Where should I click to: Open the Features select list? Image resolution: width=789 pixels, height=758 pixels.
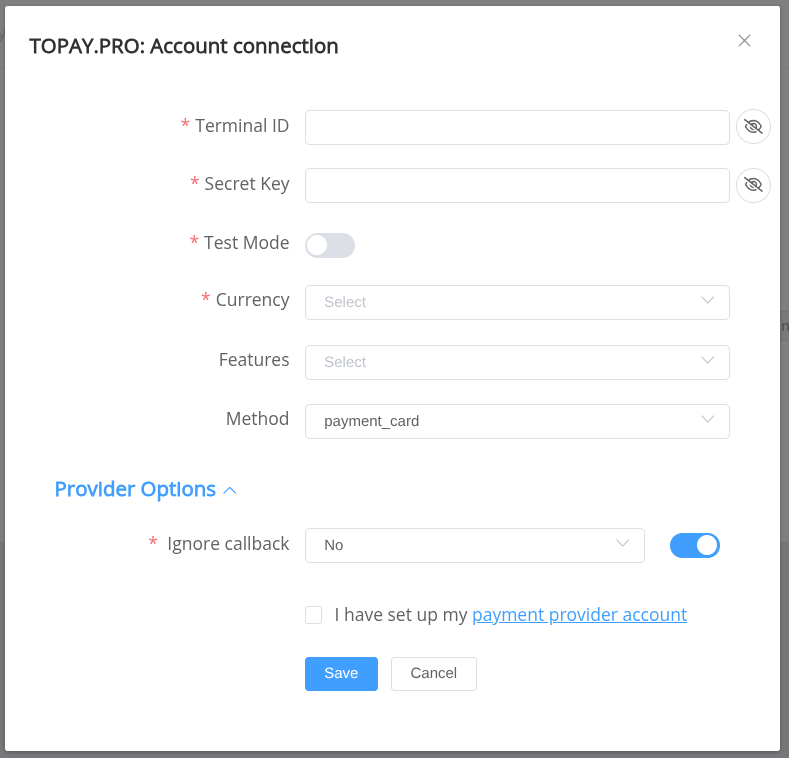[516, 362]
